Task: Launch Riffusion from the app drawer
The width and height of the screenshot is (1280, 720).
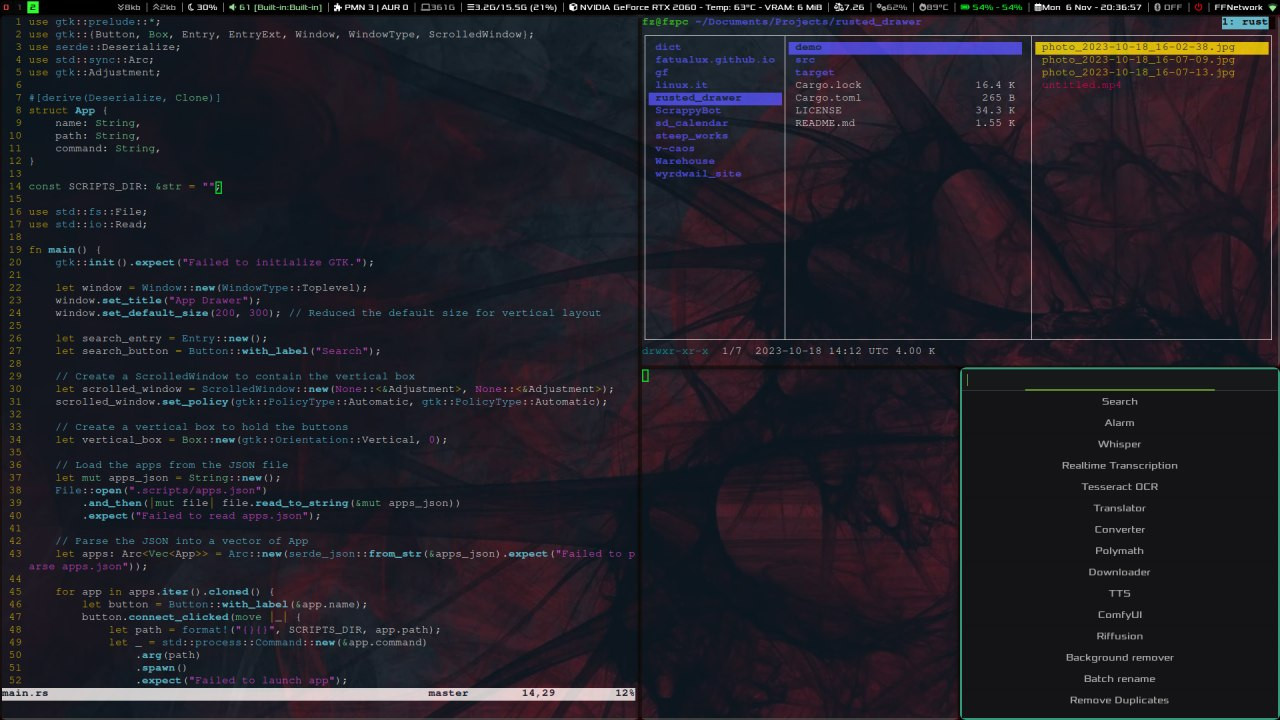Action: pos(1119,636)
